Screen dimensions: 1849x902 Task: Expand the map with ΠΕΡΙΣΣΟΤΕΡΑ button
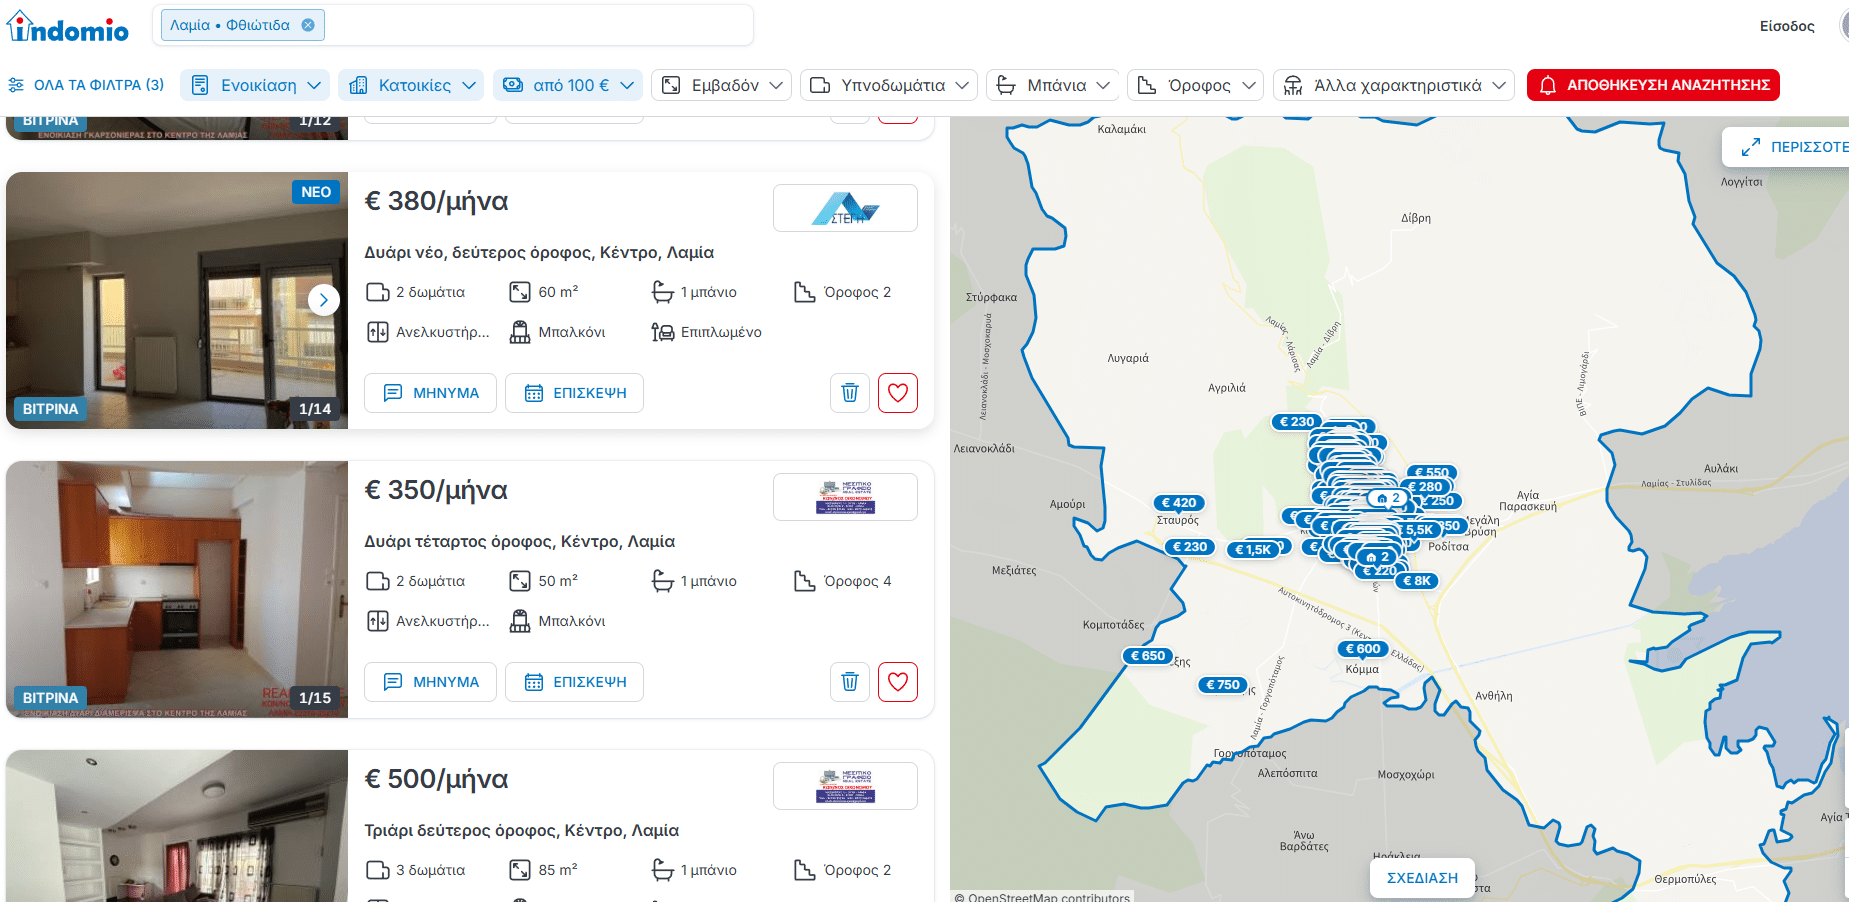1794,147
